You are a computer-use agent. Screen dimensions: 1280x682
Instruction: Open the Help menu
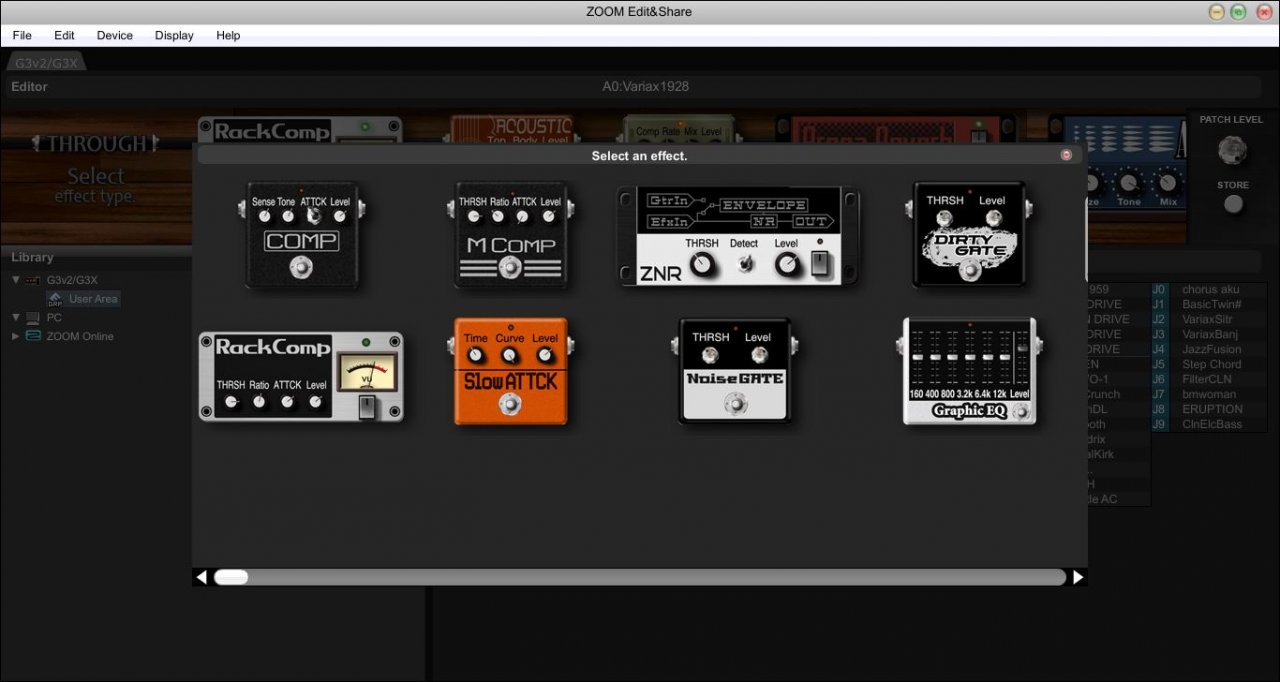click(x=228, y=35)
